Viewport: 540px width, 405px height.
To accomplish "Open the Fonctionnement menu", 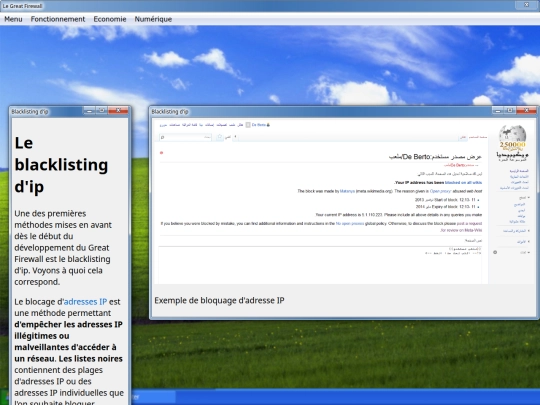I will [58, 19].
